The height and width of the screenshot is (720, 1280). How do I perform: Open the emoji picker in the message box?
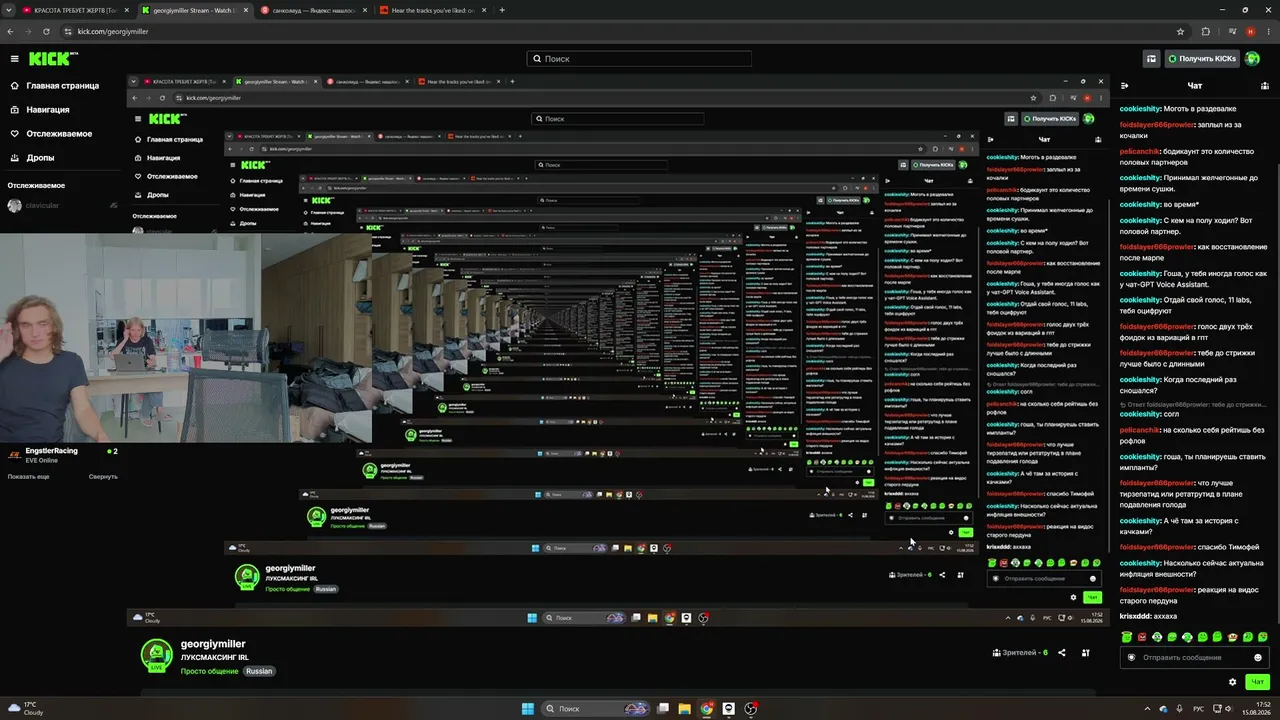tap(1258, 657)
